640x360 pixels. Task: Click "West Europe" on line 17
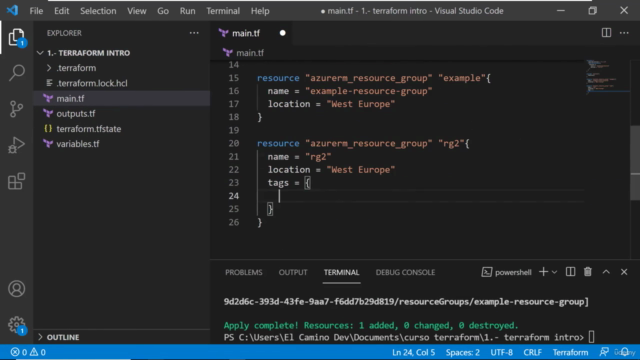[x=361, y=104]
